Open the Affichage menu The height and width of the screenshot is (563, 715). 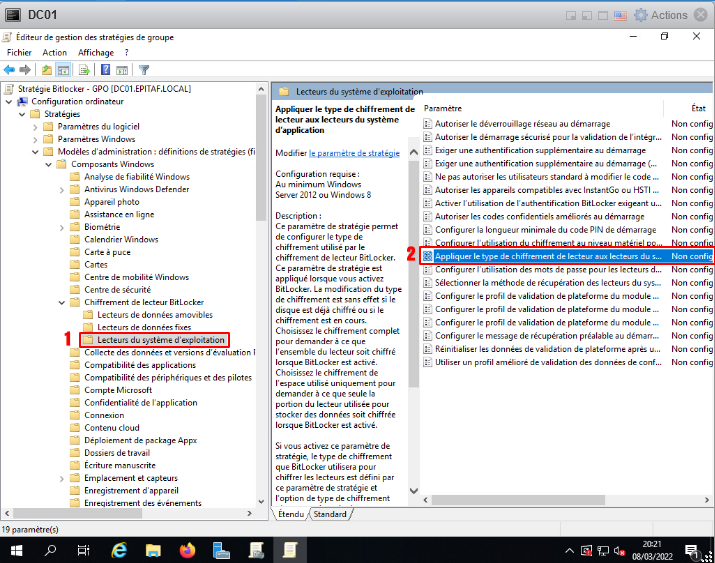(x=96, y=52)
